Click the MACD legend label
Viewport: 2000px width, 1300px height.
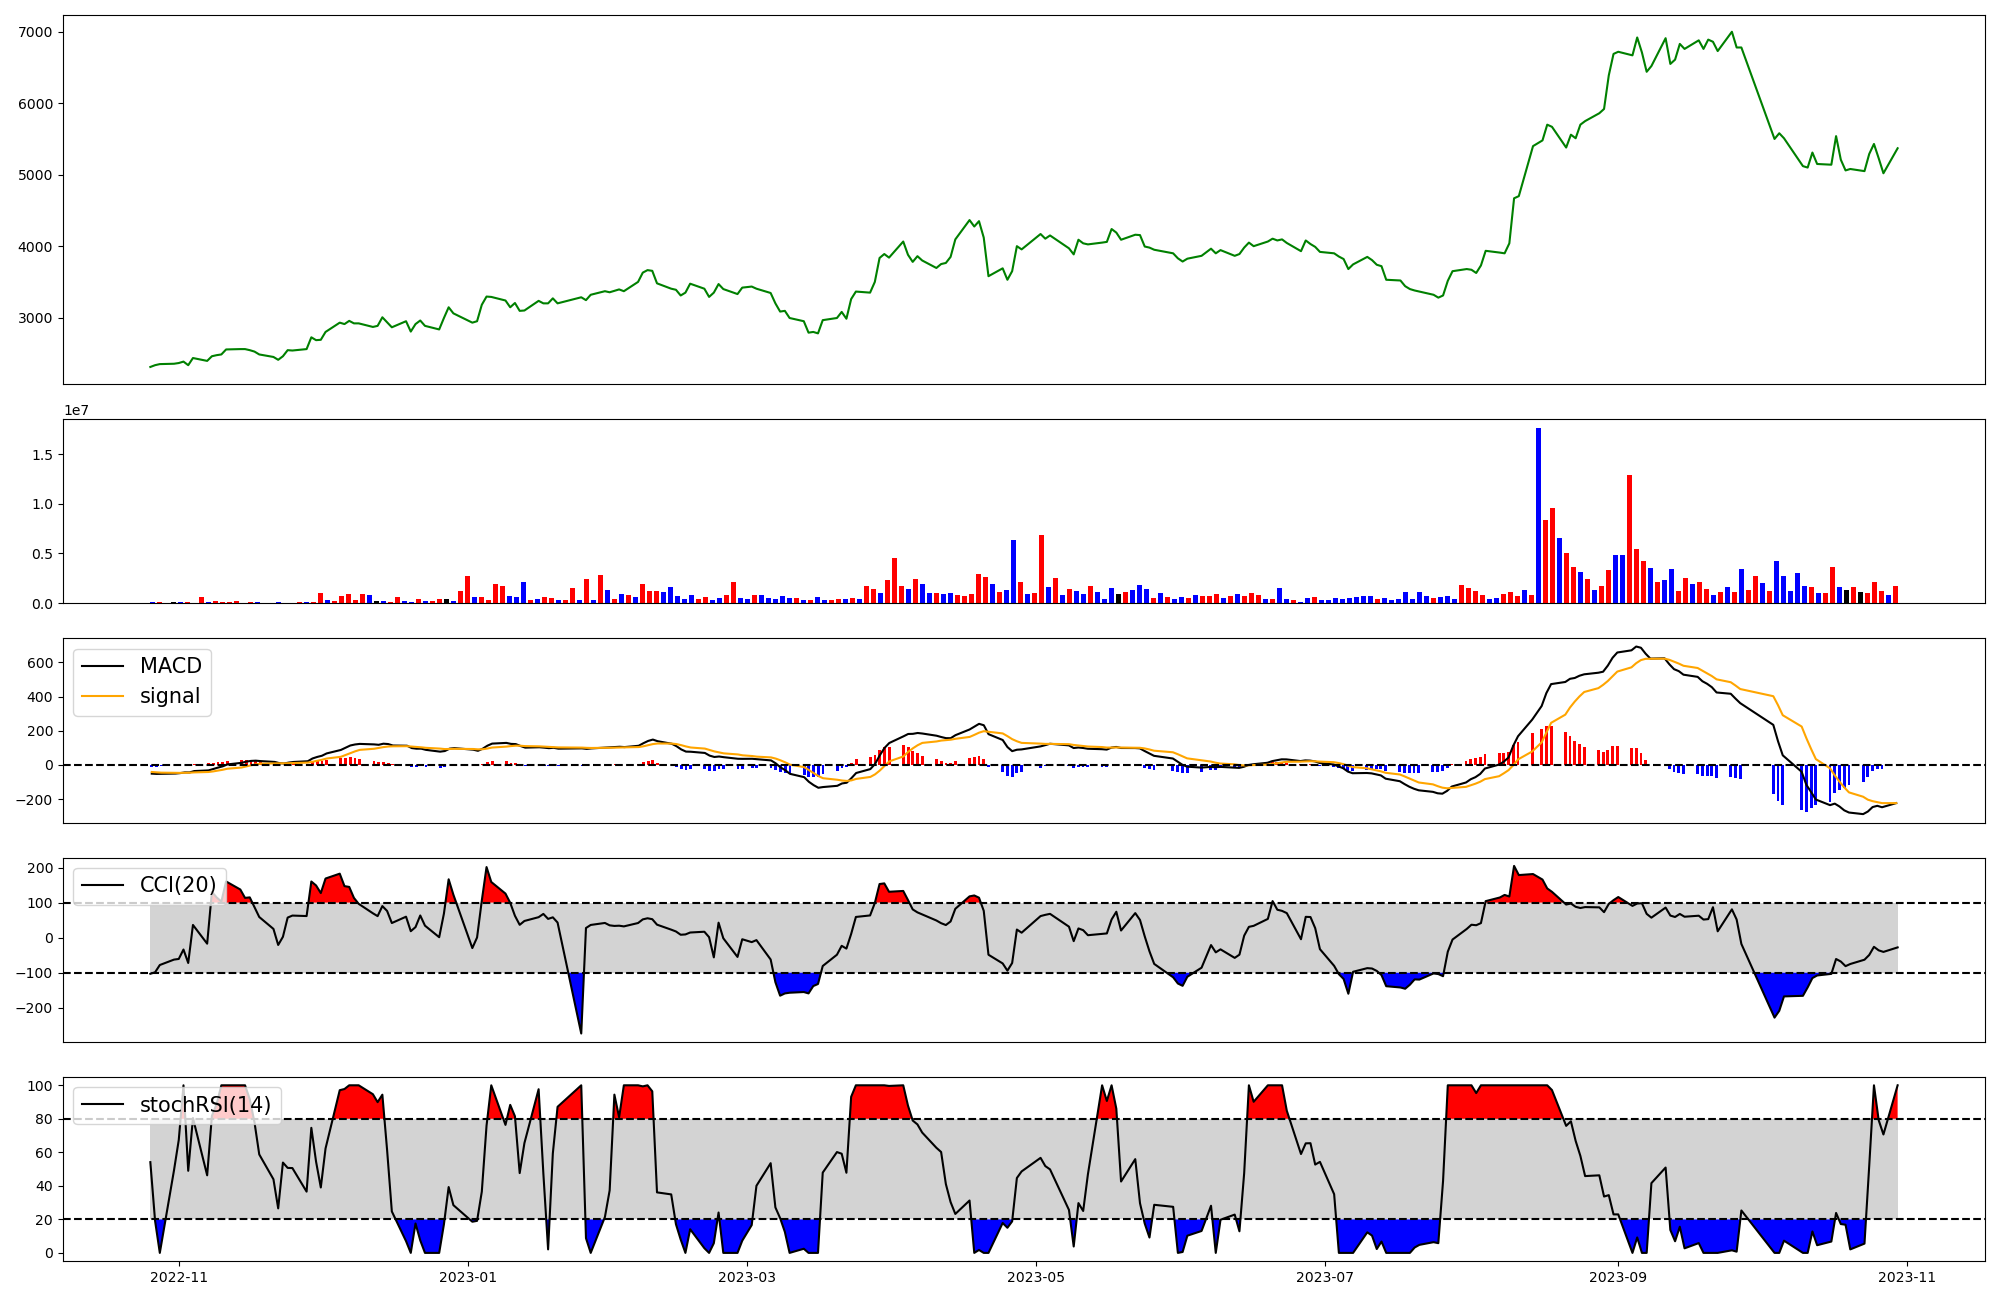170,666
